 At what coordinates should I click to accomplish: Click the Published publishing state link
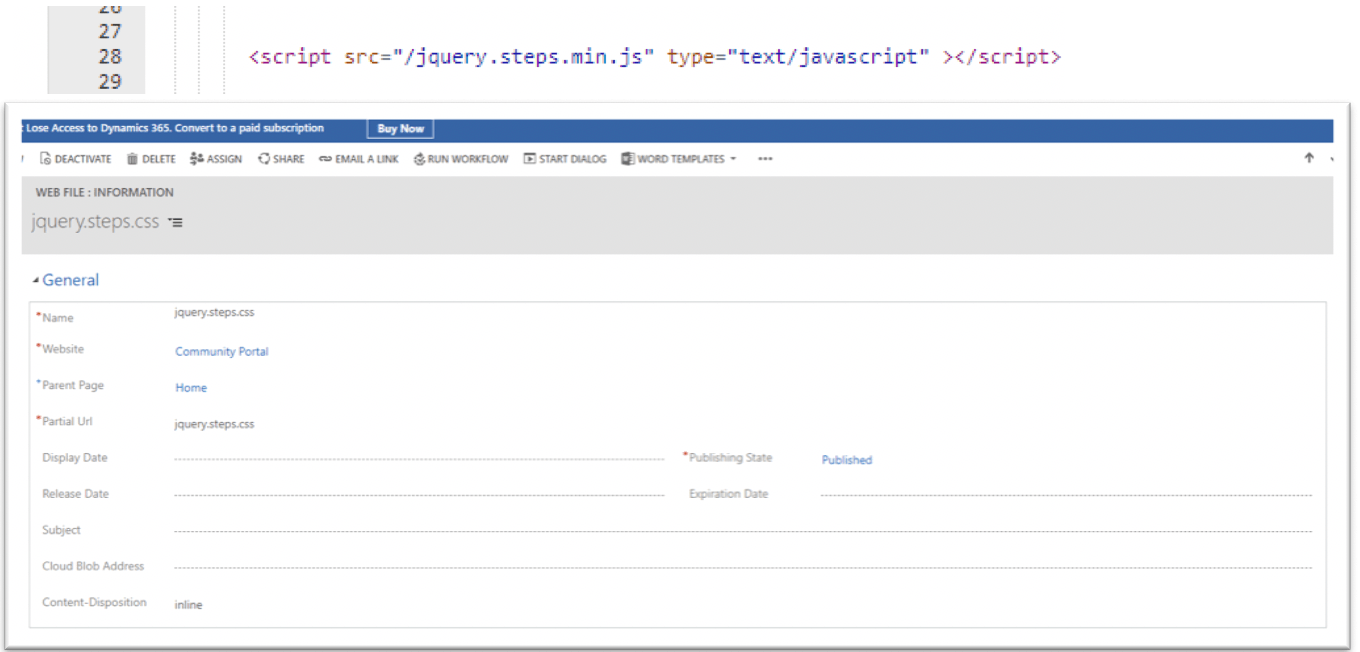pos(847,460)
